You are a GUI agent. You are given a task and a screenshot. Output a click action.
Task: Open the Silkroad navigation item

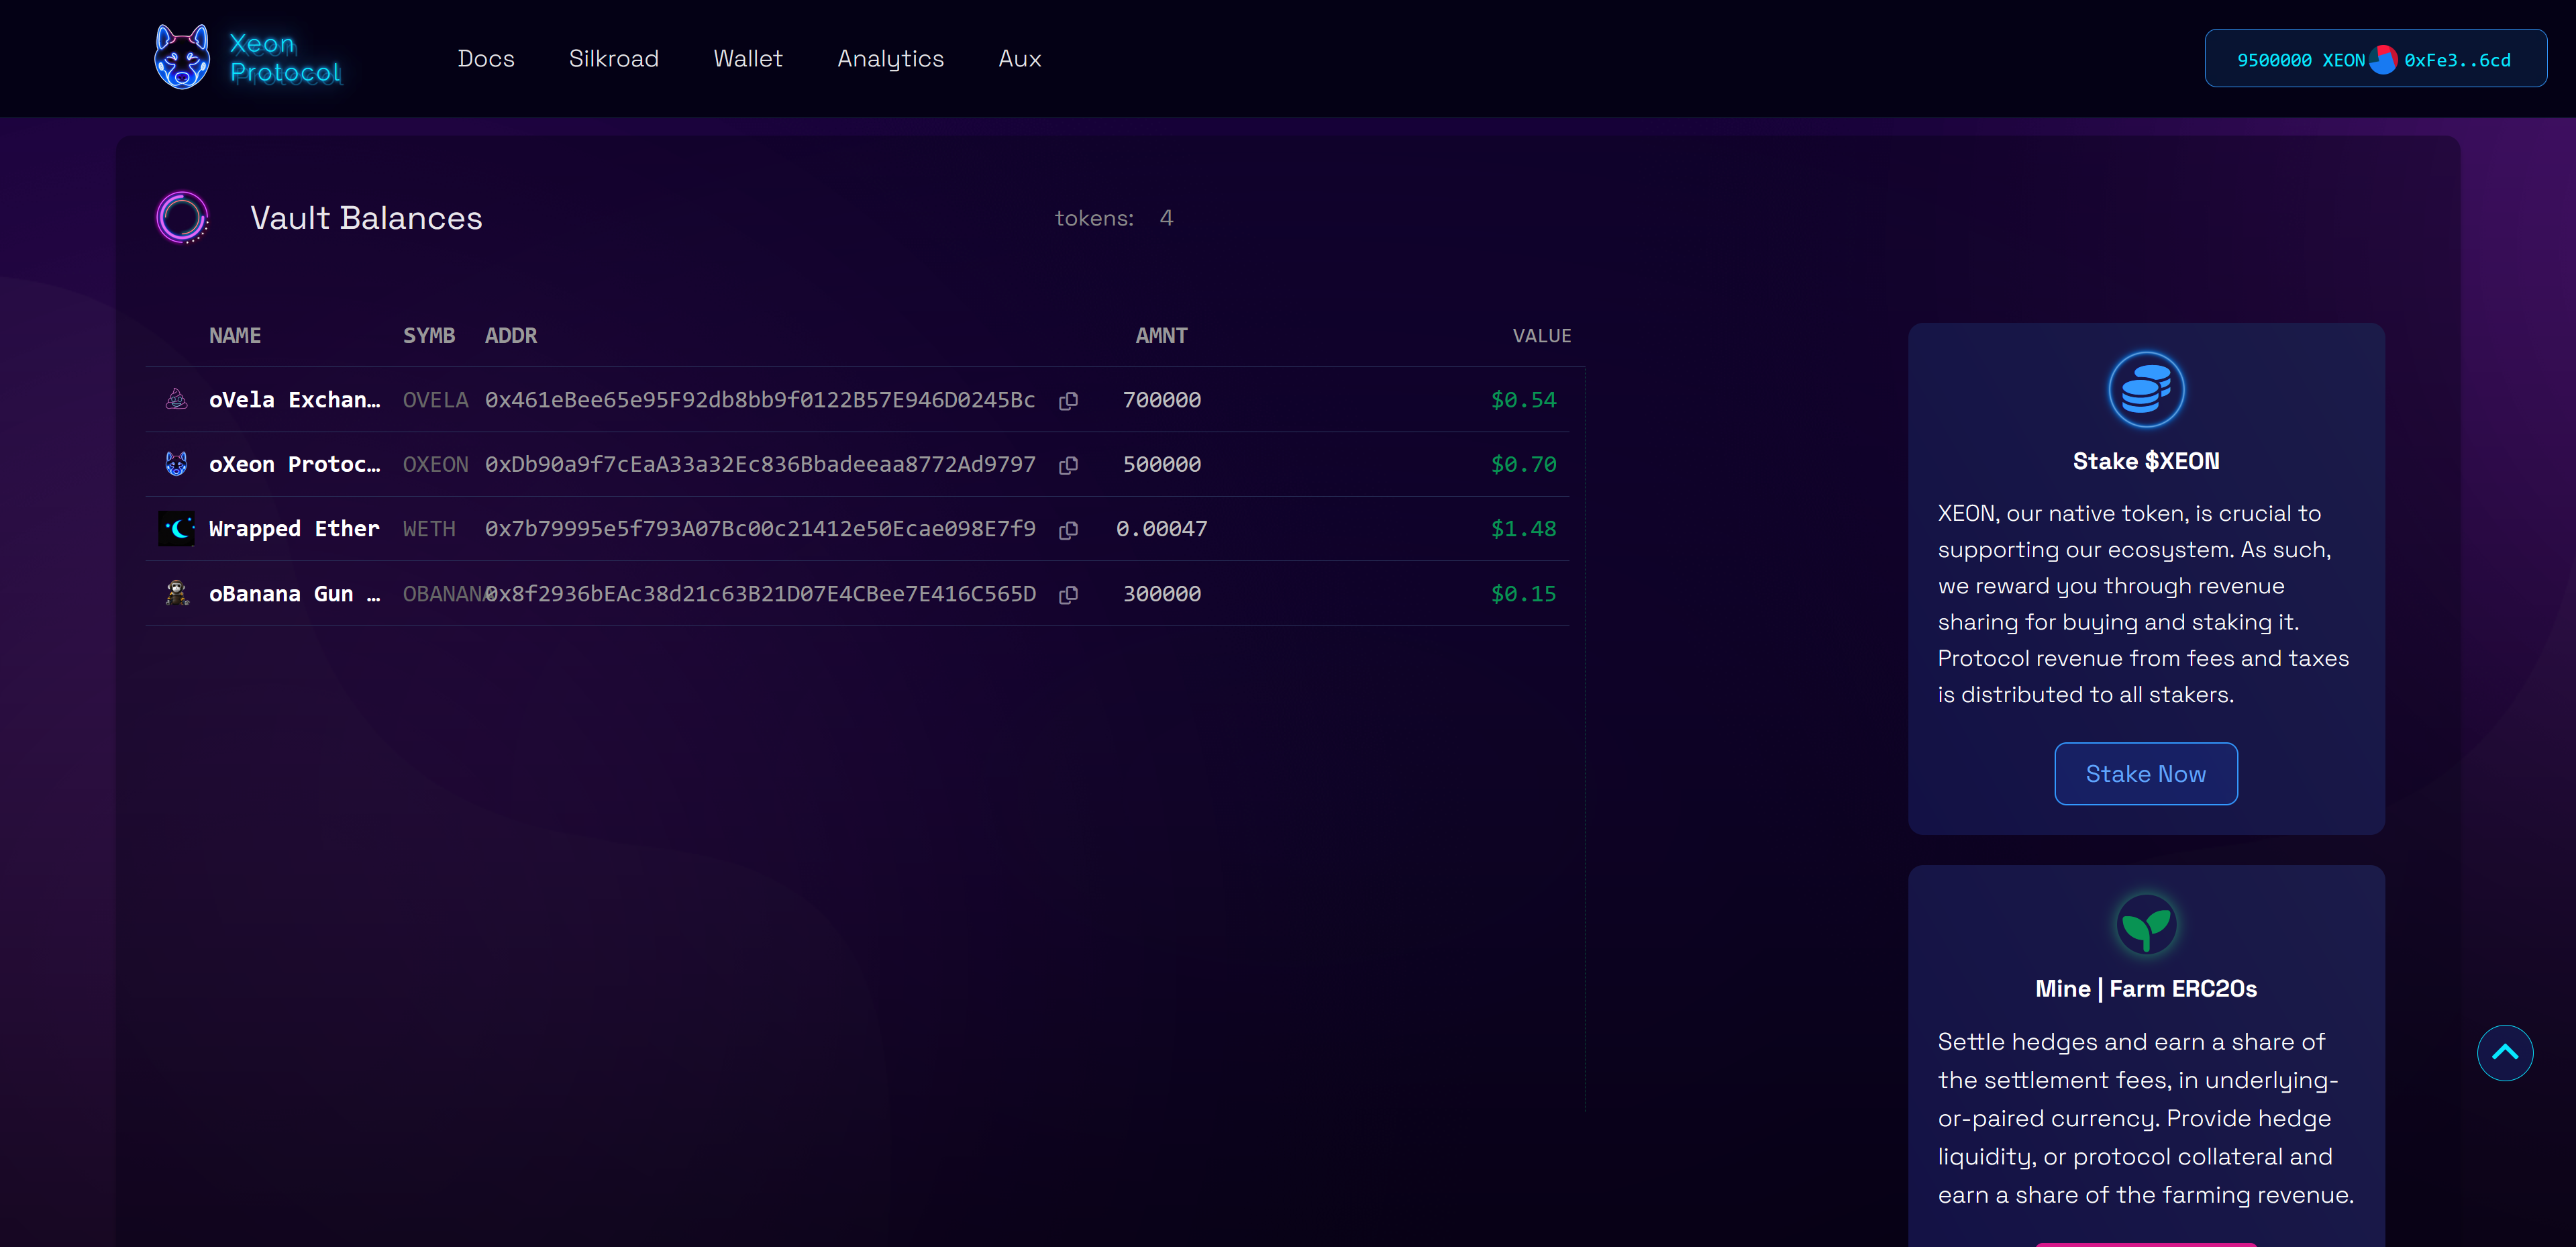pyautogui.click(x=613, y=59)
